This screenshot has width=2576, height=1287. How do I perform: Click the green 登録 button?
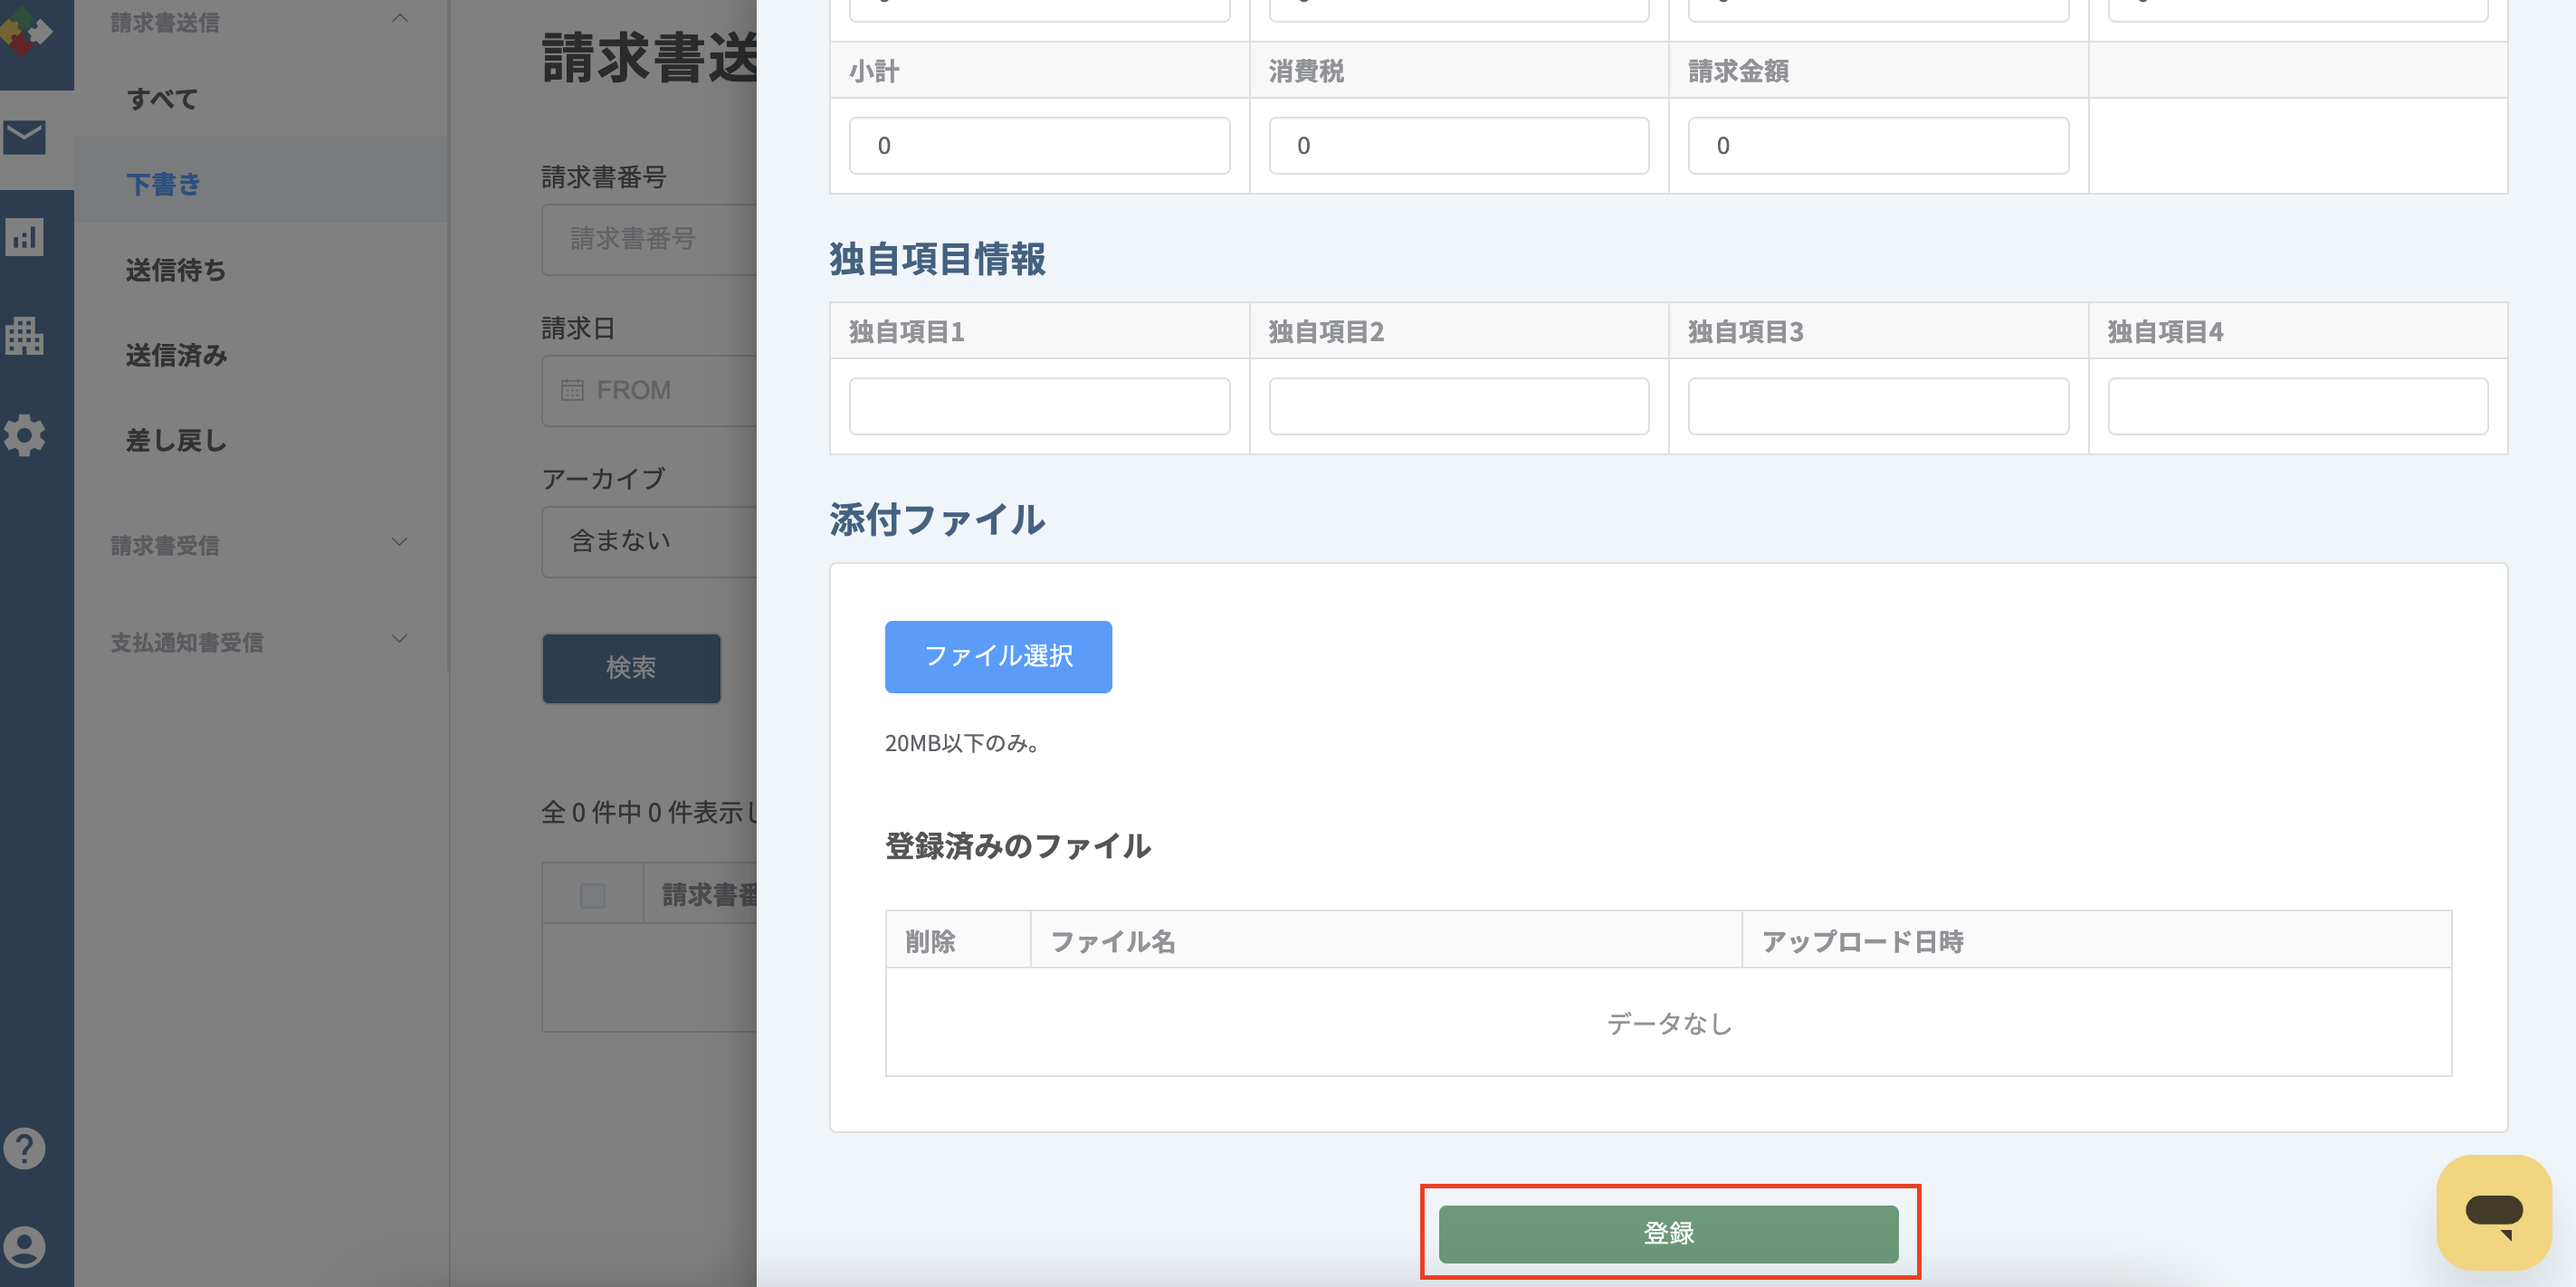click(1668, 1233)
